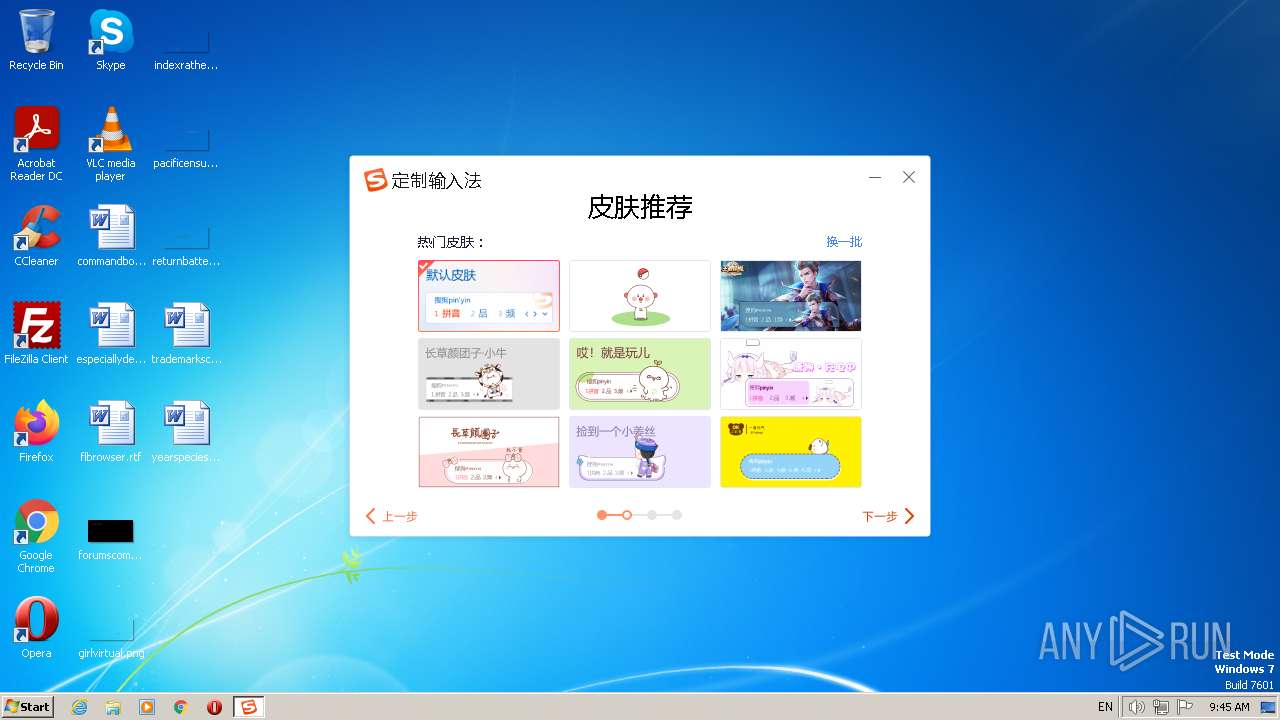The height and width of the screenshot is (720, 1280).
Task: Open forumscom... black thumbnail file
Action: 111,538
